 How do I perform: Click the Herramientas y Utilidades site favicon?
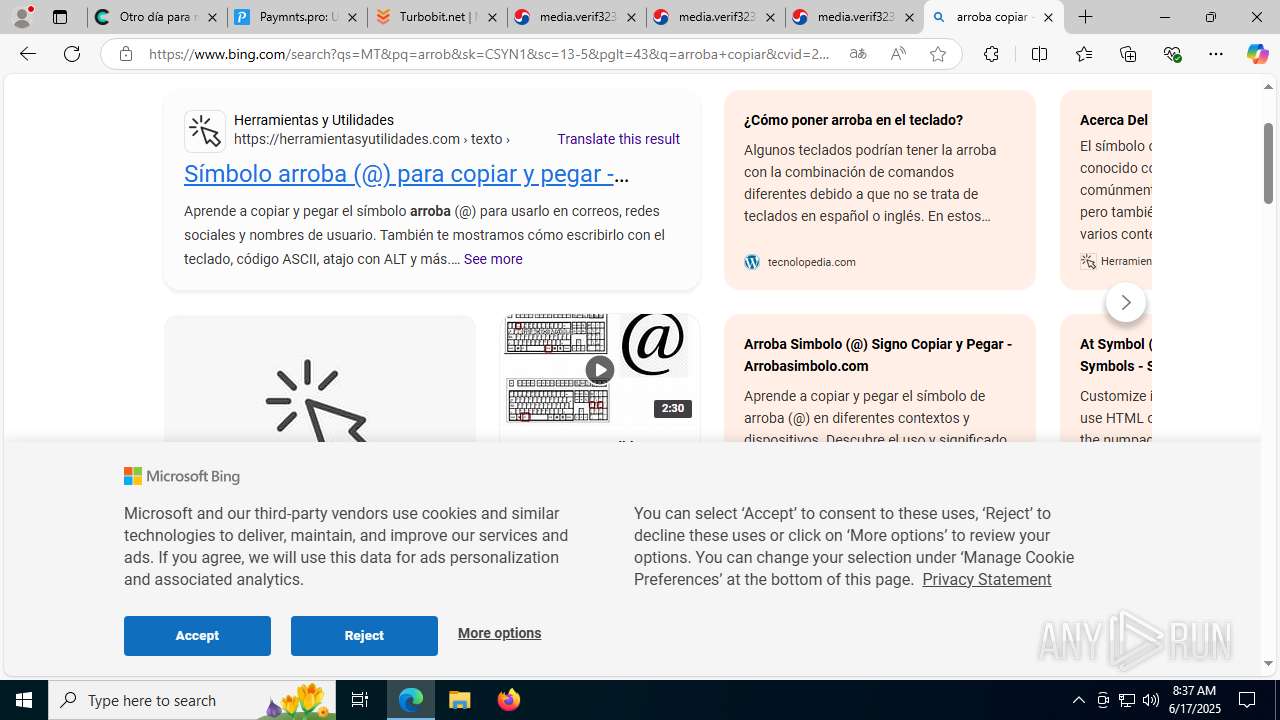pyautogui.click(x=205, y=131)
